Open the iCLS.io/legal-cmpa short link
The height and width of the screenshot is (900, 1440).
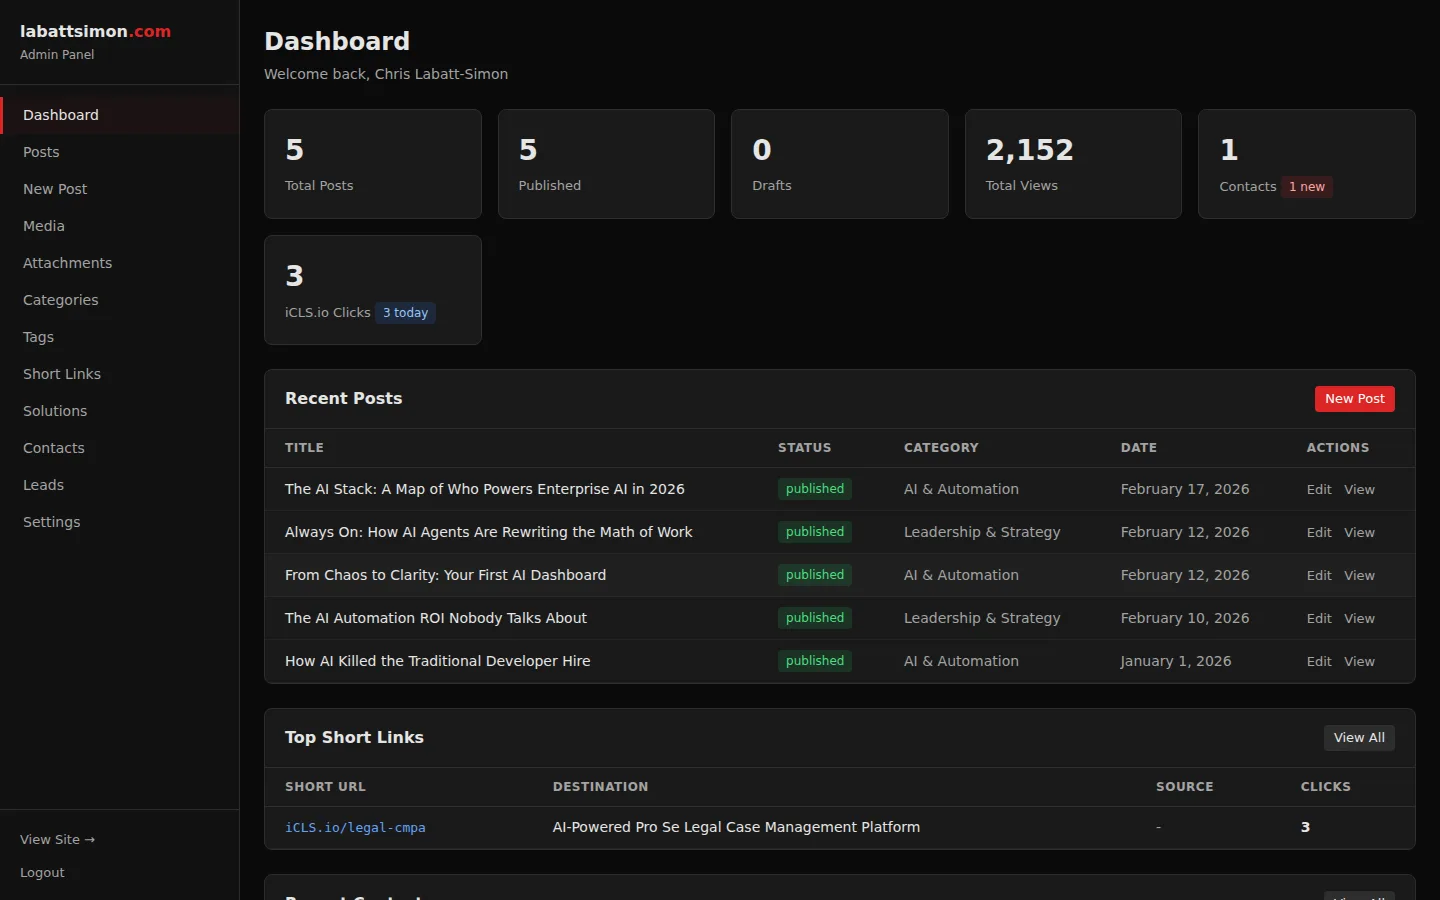(x=355, y=828)
